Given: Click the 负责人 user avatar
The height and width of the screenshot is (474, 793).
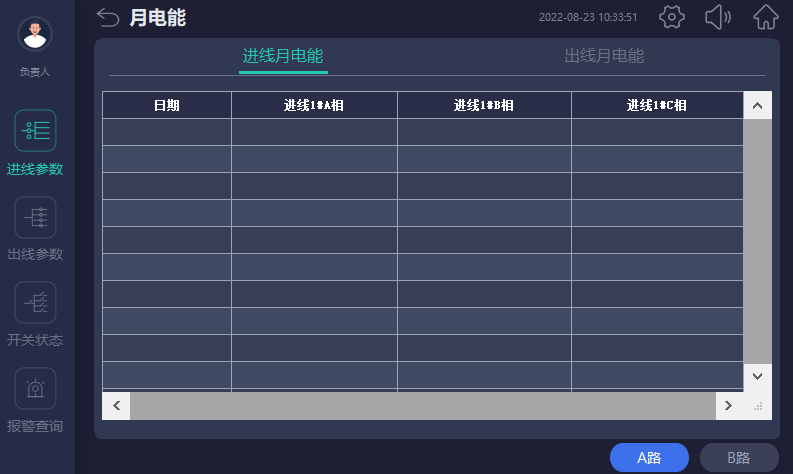Looking at the screenshot, I should pyautogui.click(x=35, y=34).
